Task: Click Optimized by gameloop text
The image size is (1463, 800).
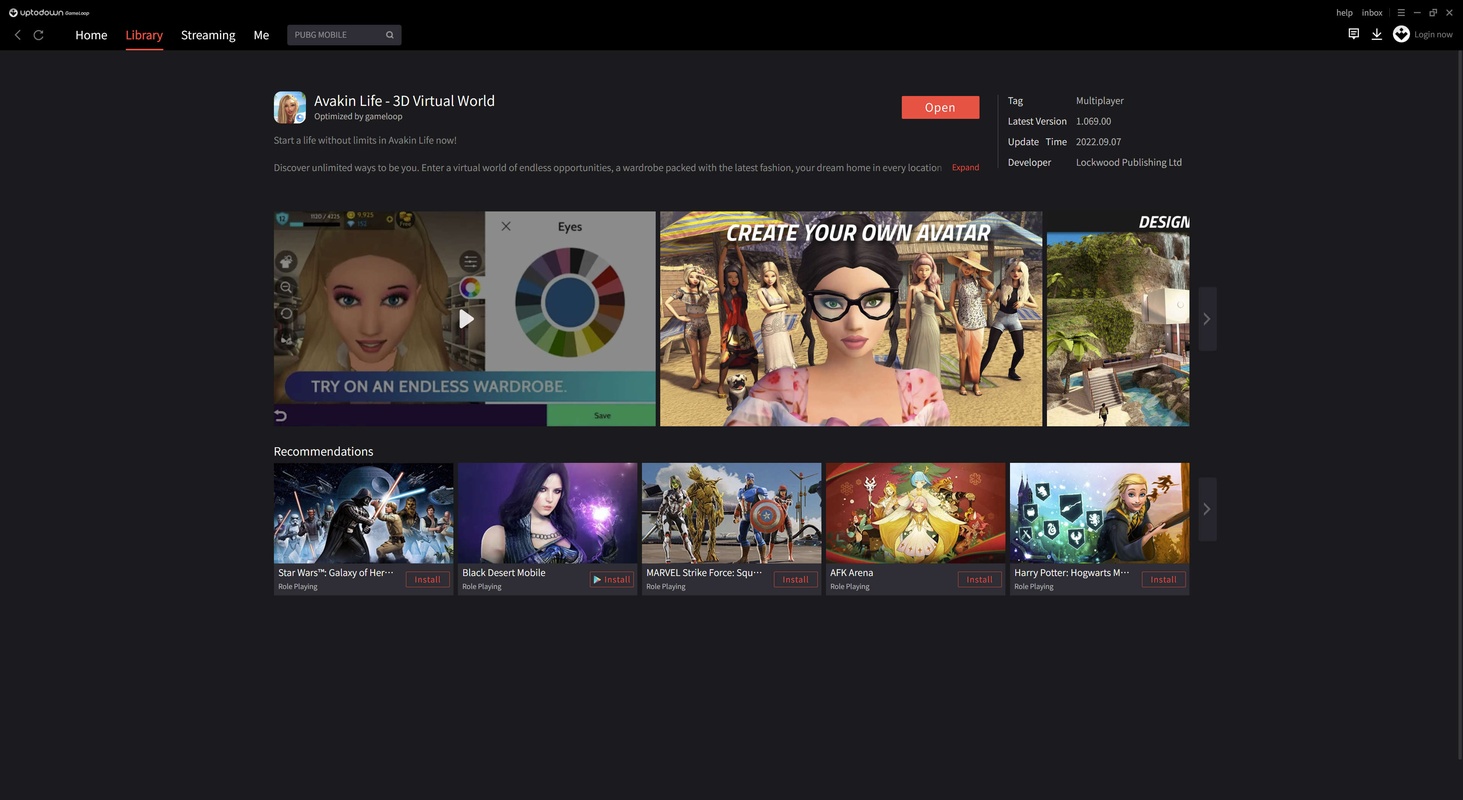Action: click(x=358, y=117)
